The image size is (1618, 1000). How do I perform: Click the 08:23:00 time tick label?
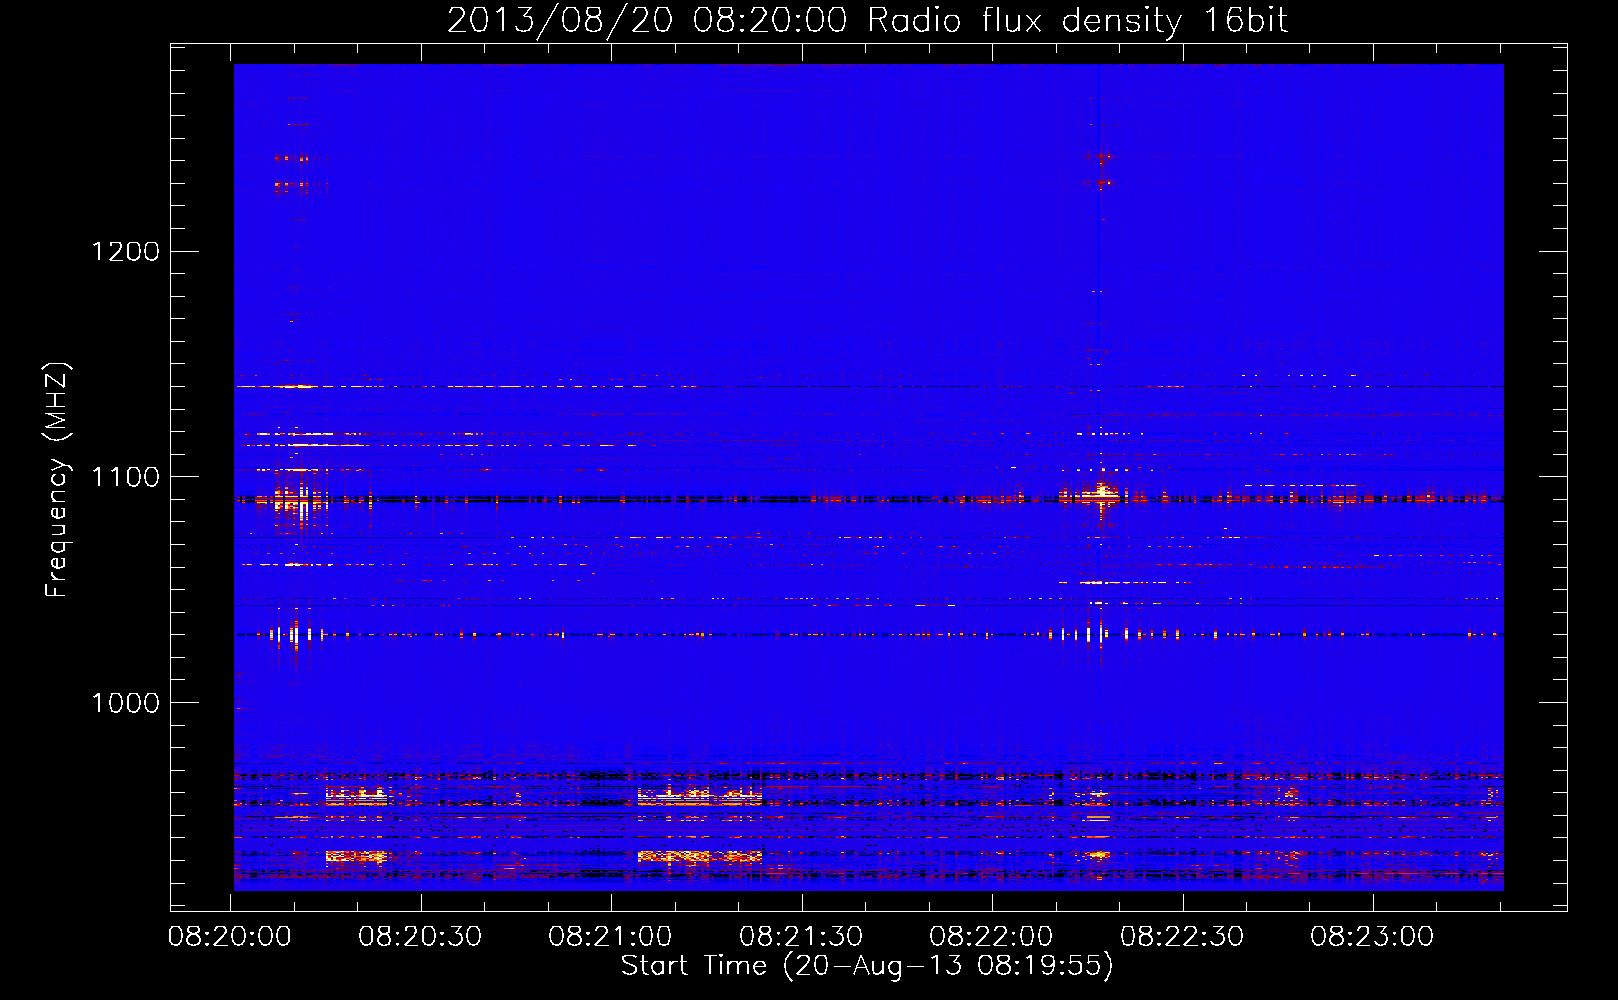[x=1372, y=937]
